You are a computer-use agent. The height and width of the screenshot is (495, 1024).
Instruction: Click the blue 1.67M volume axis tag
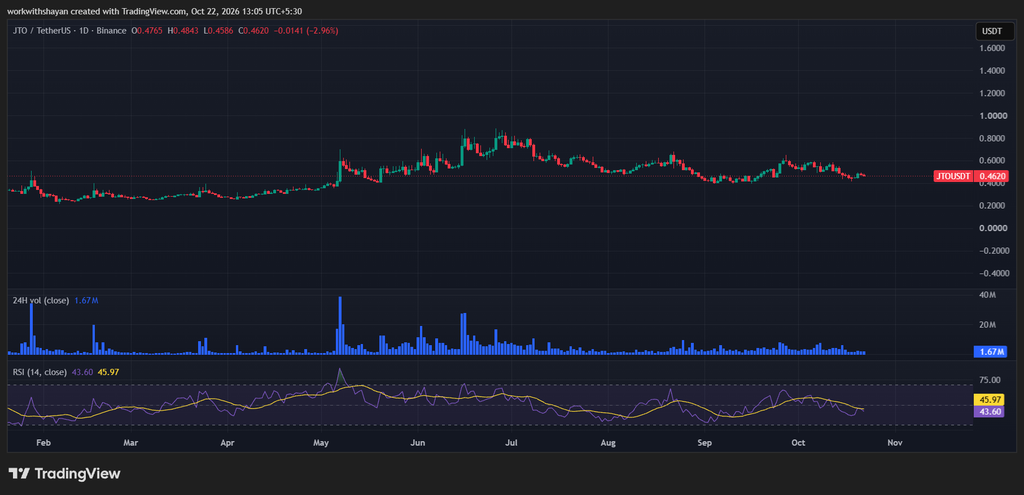pos(991,352)
